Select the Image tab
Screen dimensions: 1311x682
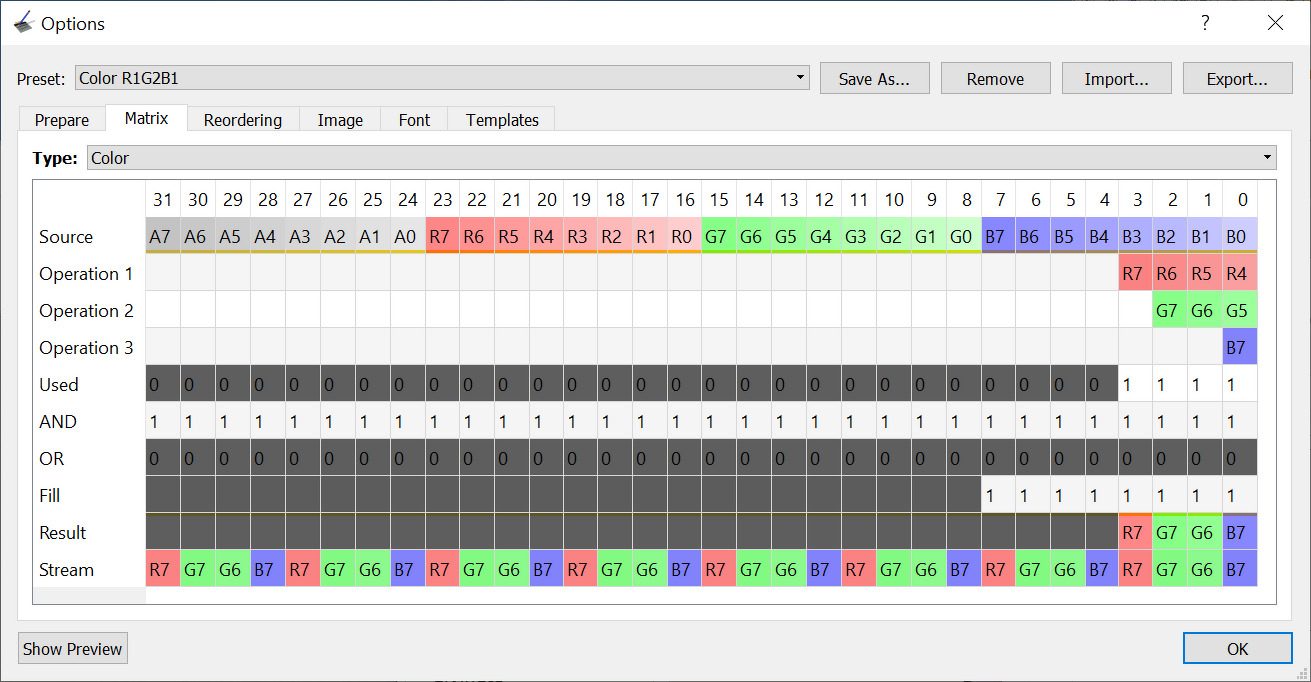tap(340, 120)
